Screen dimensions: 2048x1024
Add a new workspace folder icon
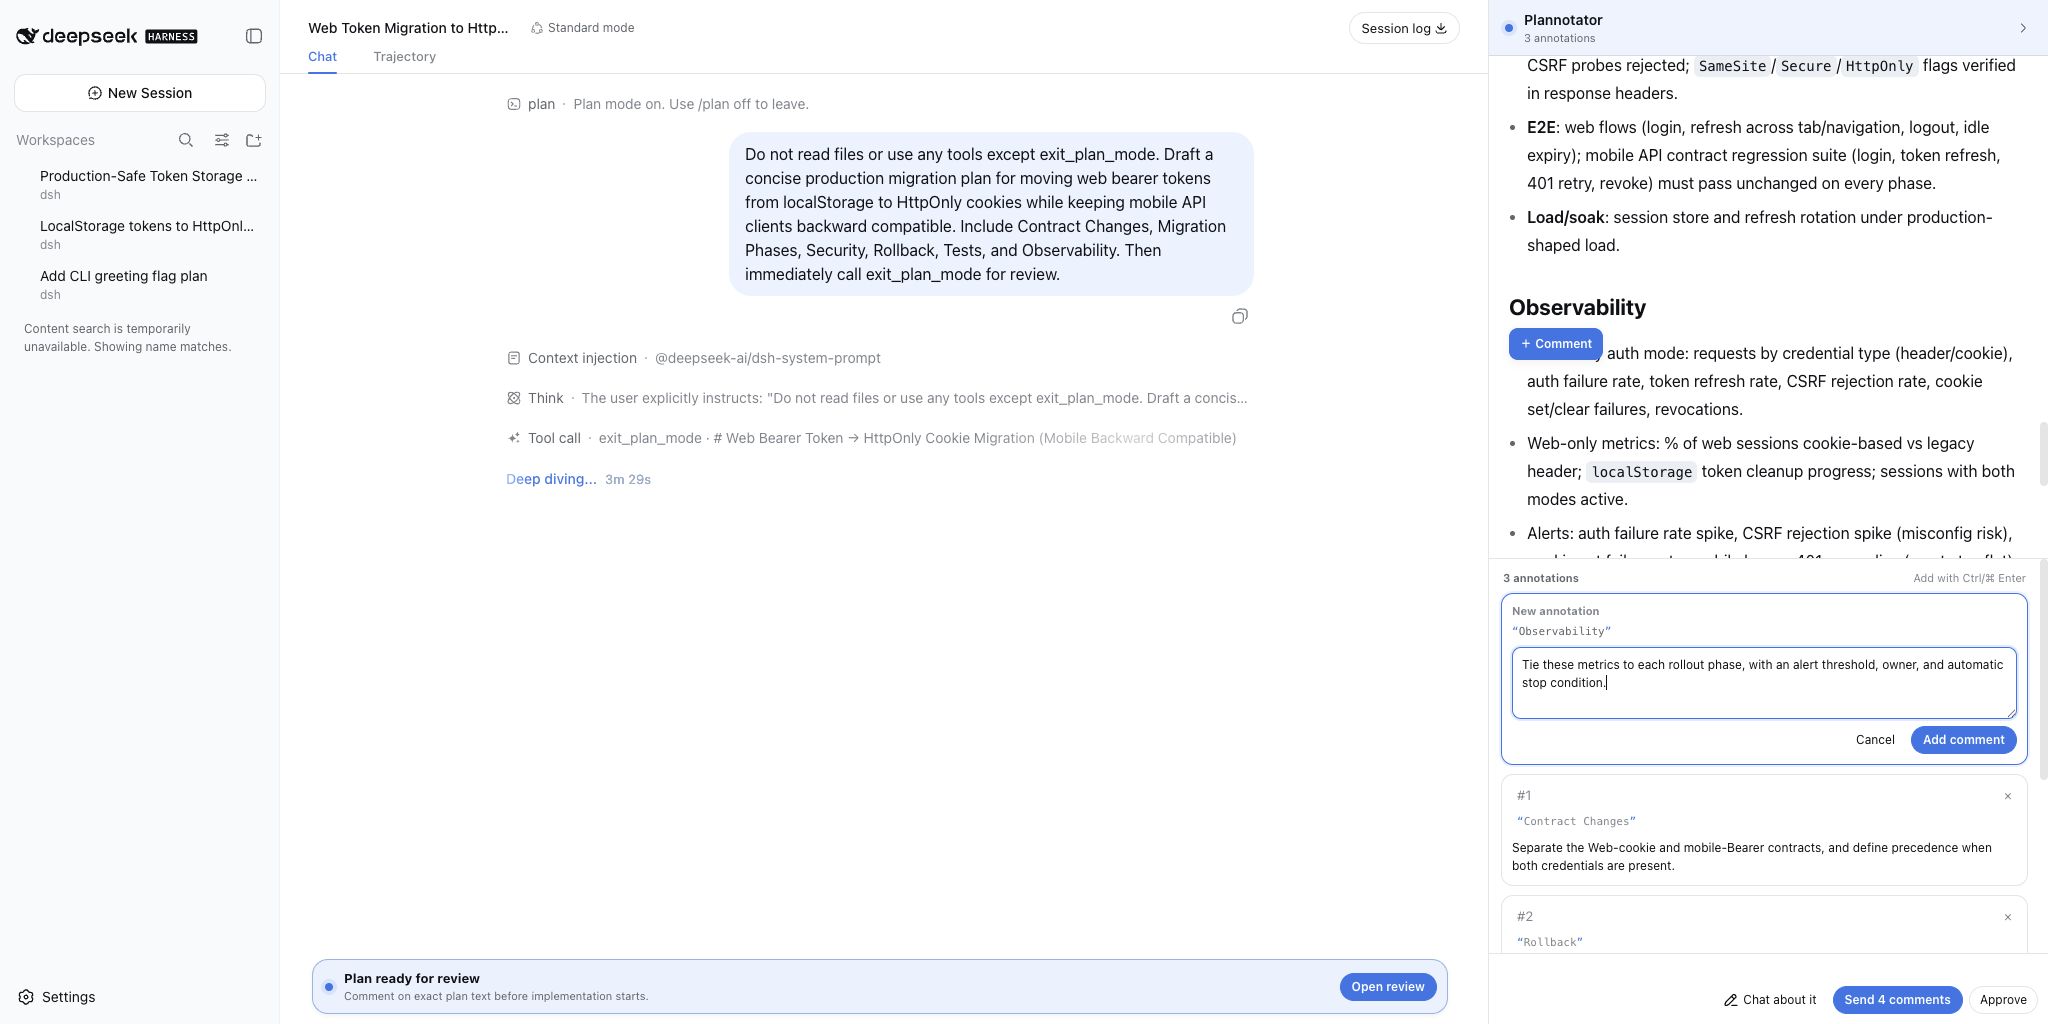tap(254, 140)
